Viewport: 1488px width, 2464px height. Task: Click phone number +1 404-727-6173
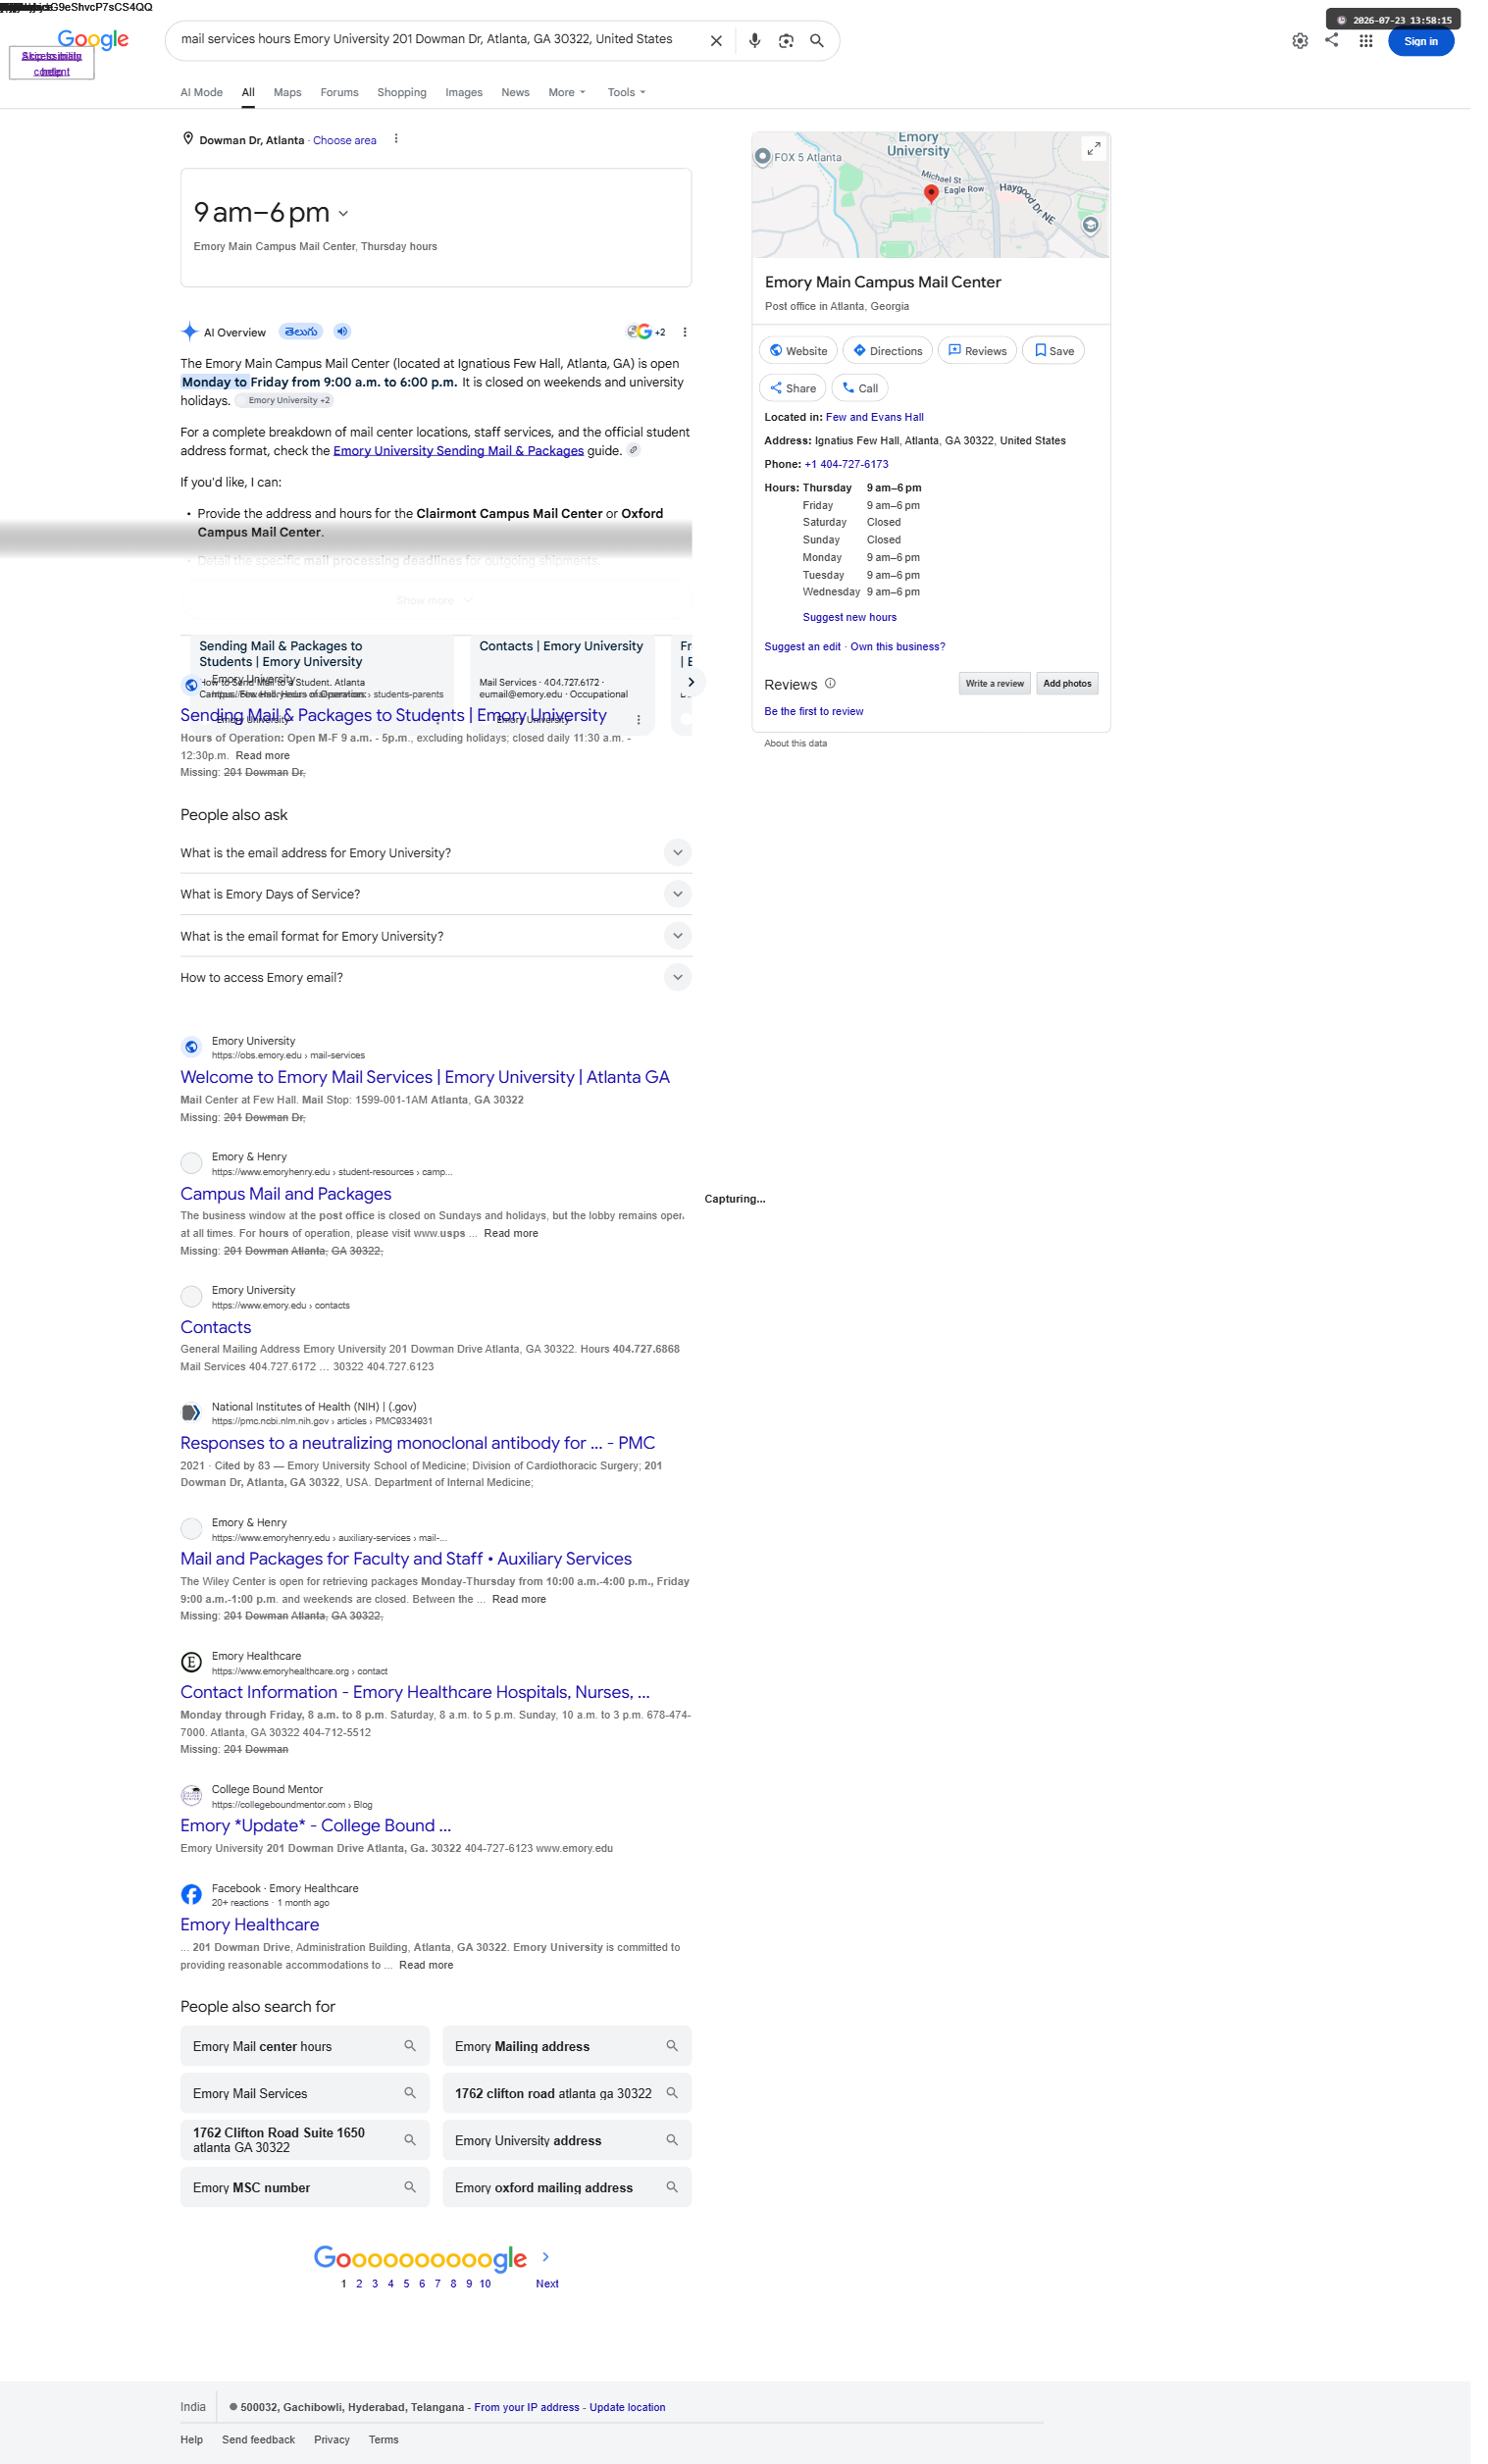[x=846, y=464]
